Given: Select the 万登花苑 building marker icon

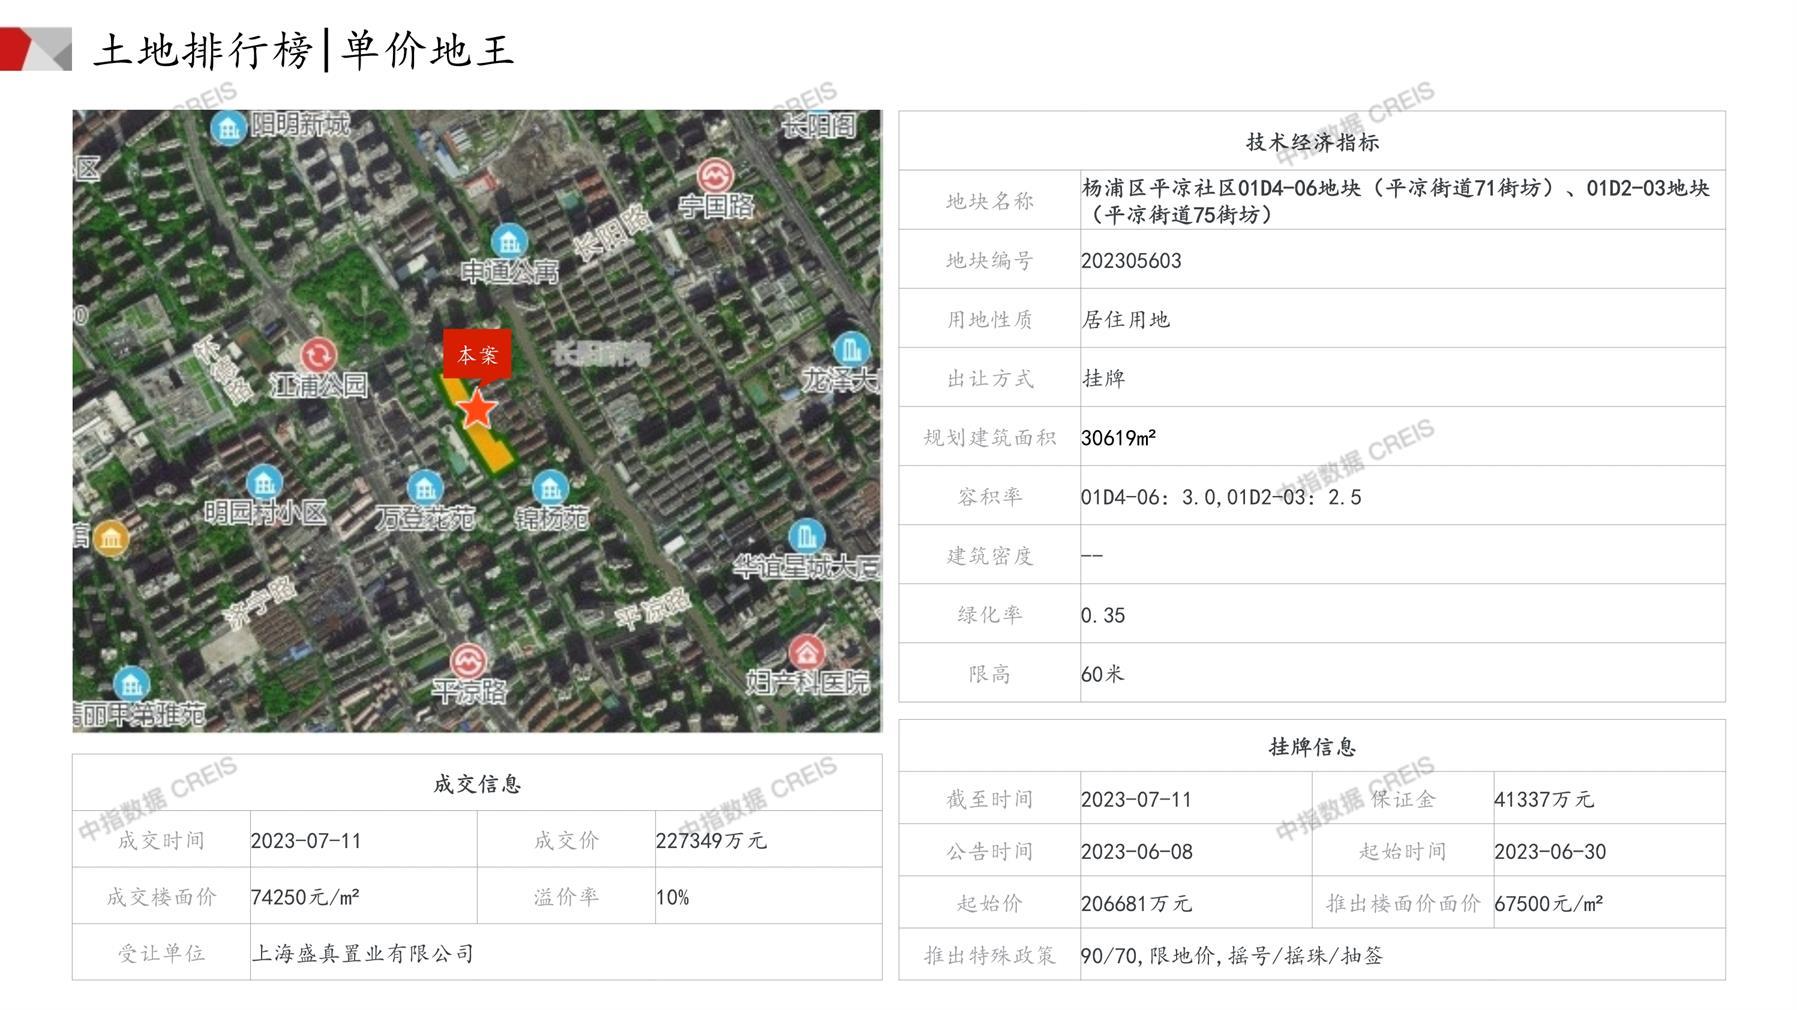Looking at the screenshot, I should [x=425, y=487].
